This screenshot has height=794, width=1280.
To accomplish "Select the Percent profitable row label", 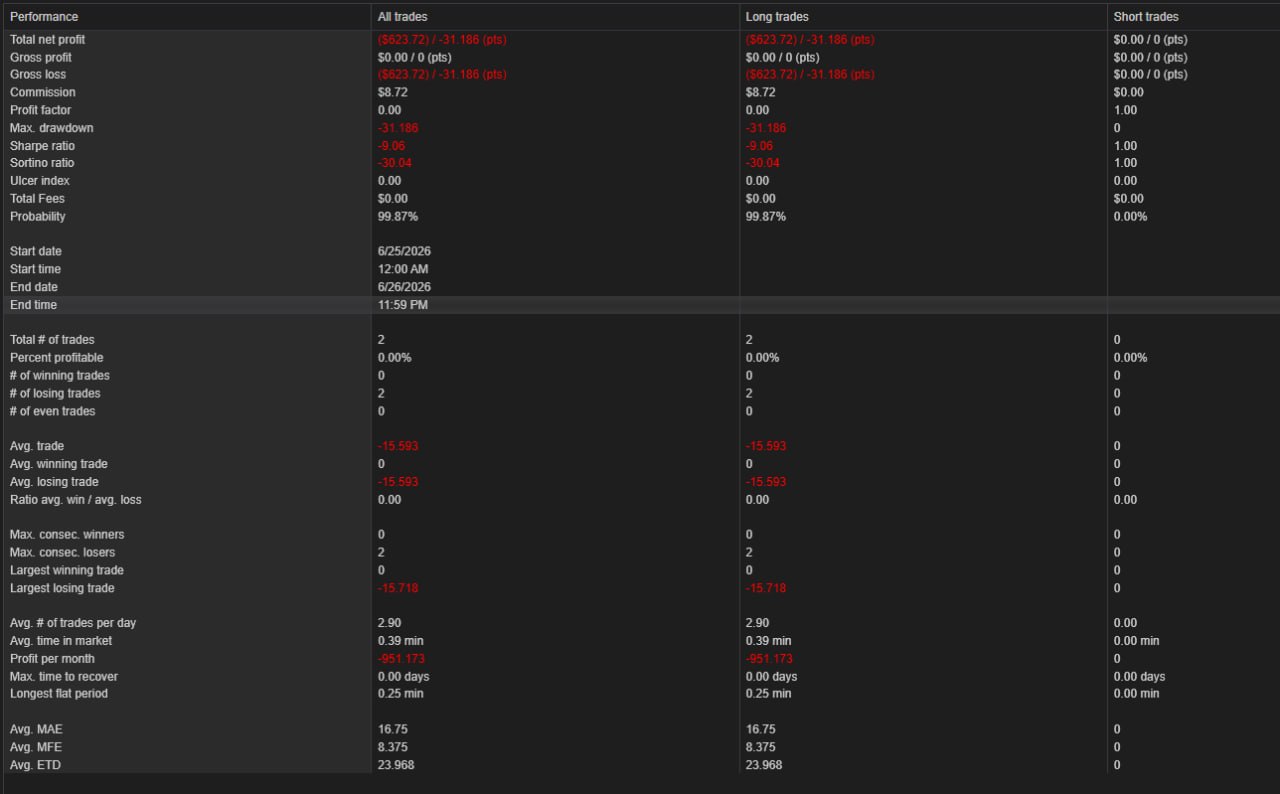I will point(56,358).
